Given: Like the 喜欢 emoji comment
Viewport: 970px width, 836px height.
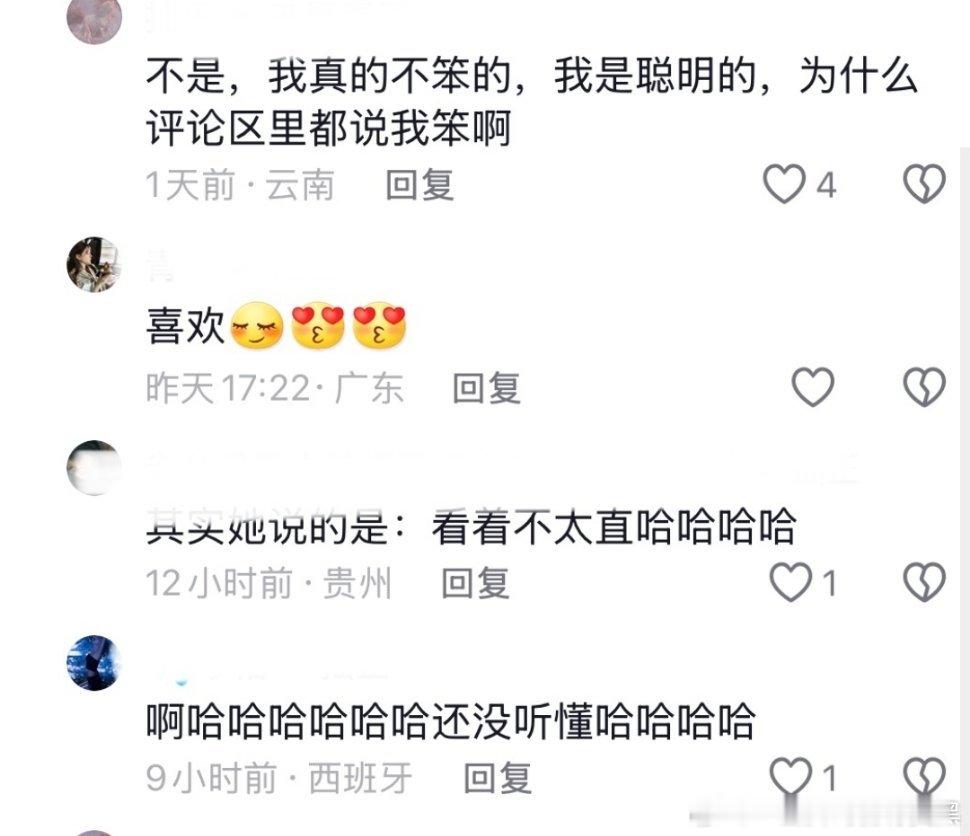Looking at the screenshot, I should click(813, 387).
